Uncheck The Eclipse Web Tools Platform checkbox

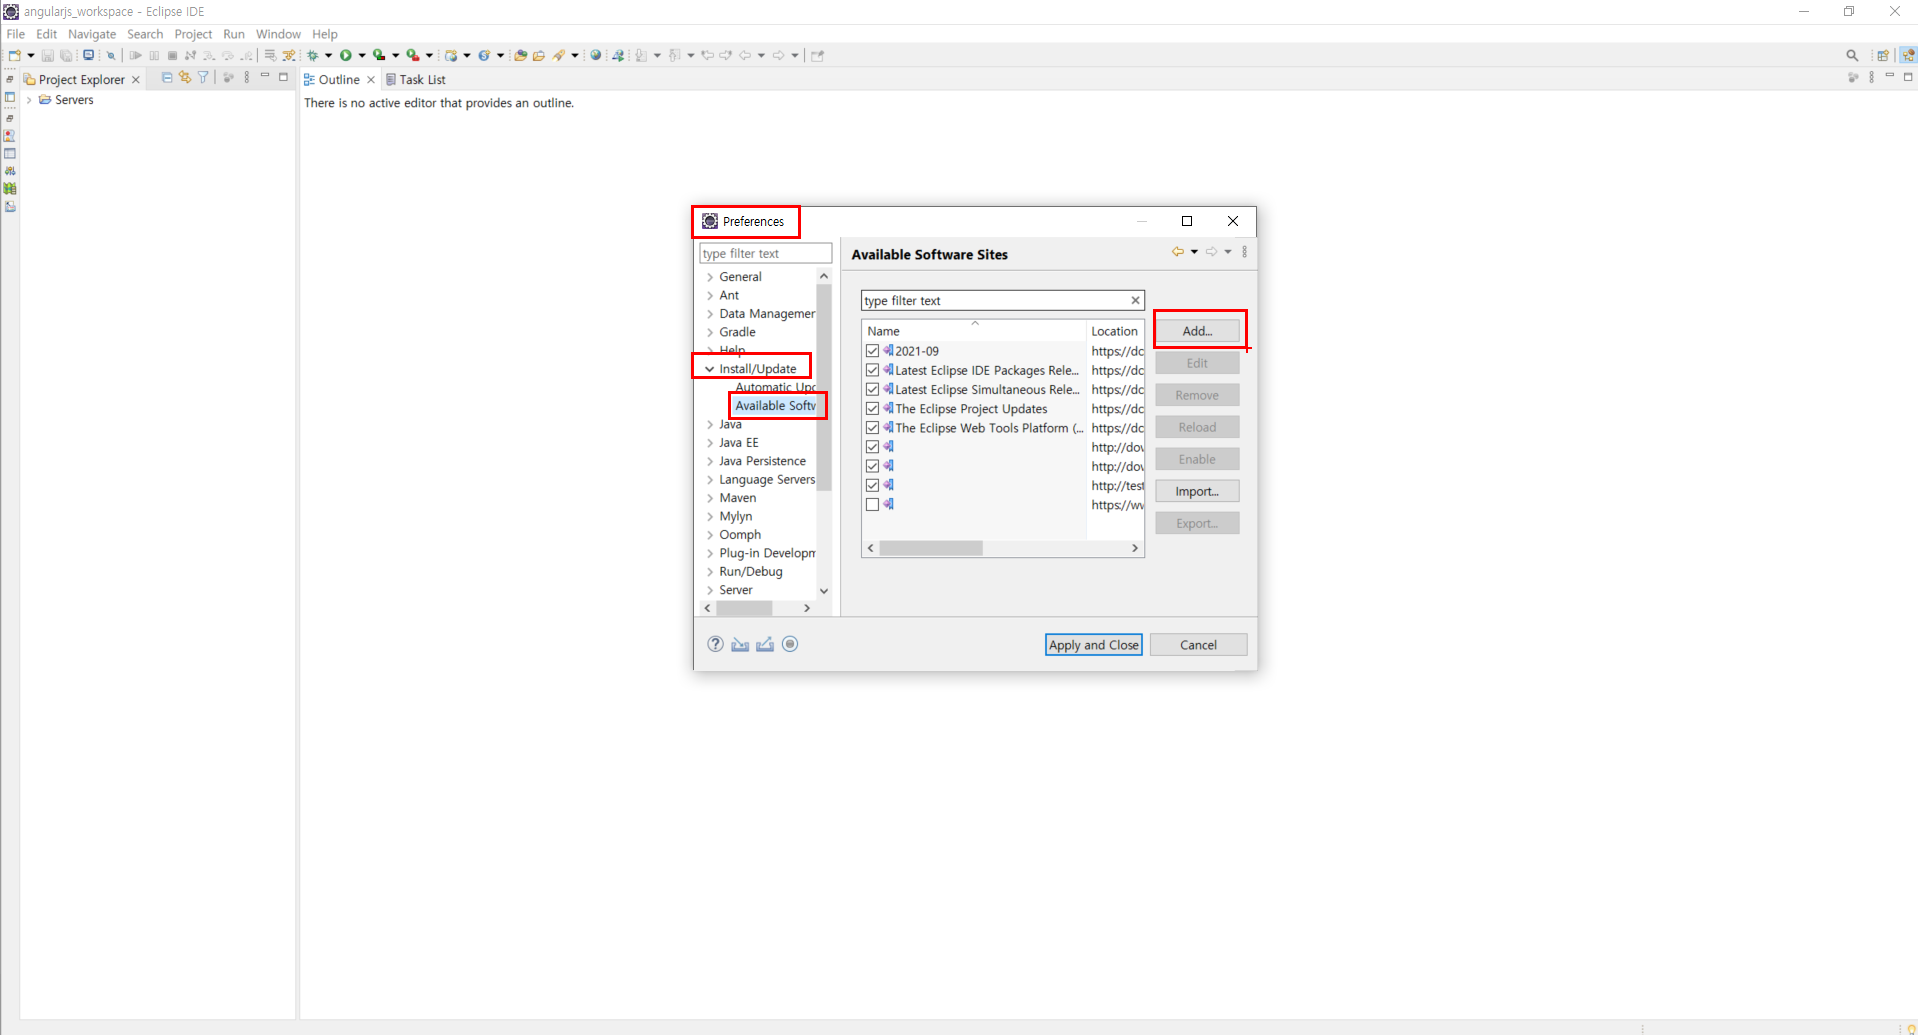click(873, 427)
